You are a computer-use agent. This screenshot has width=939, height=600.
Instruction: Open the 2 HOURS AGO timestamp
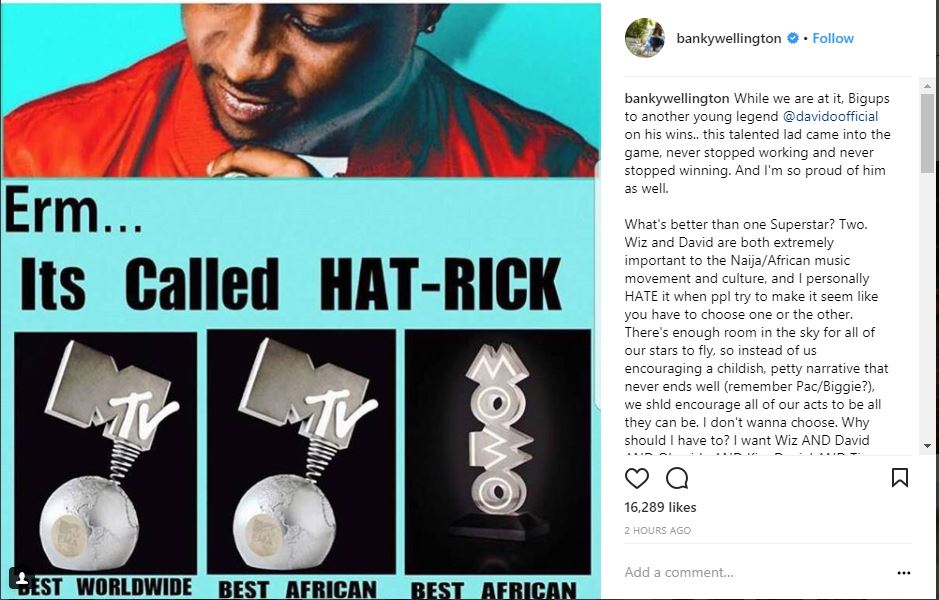tap(658, 531)
